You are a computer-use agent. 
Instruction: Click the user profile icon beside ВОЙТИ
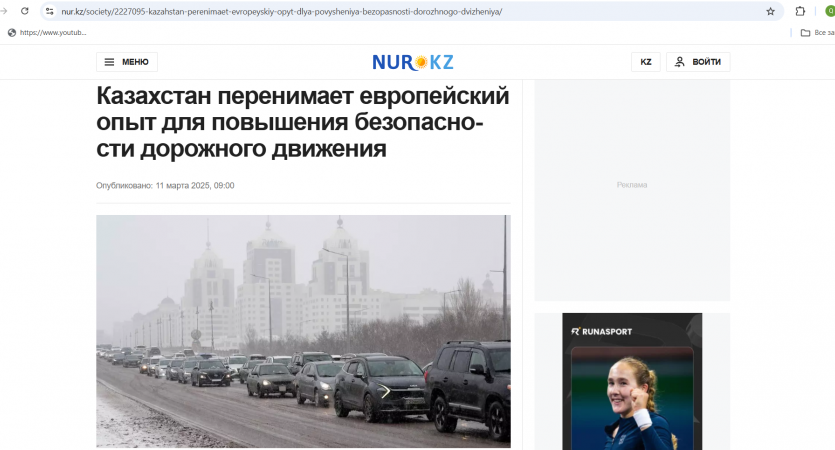(680, 62)
